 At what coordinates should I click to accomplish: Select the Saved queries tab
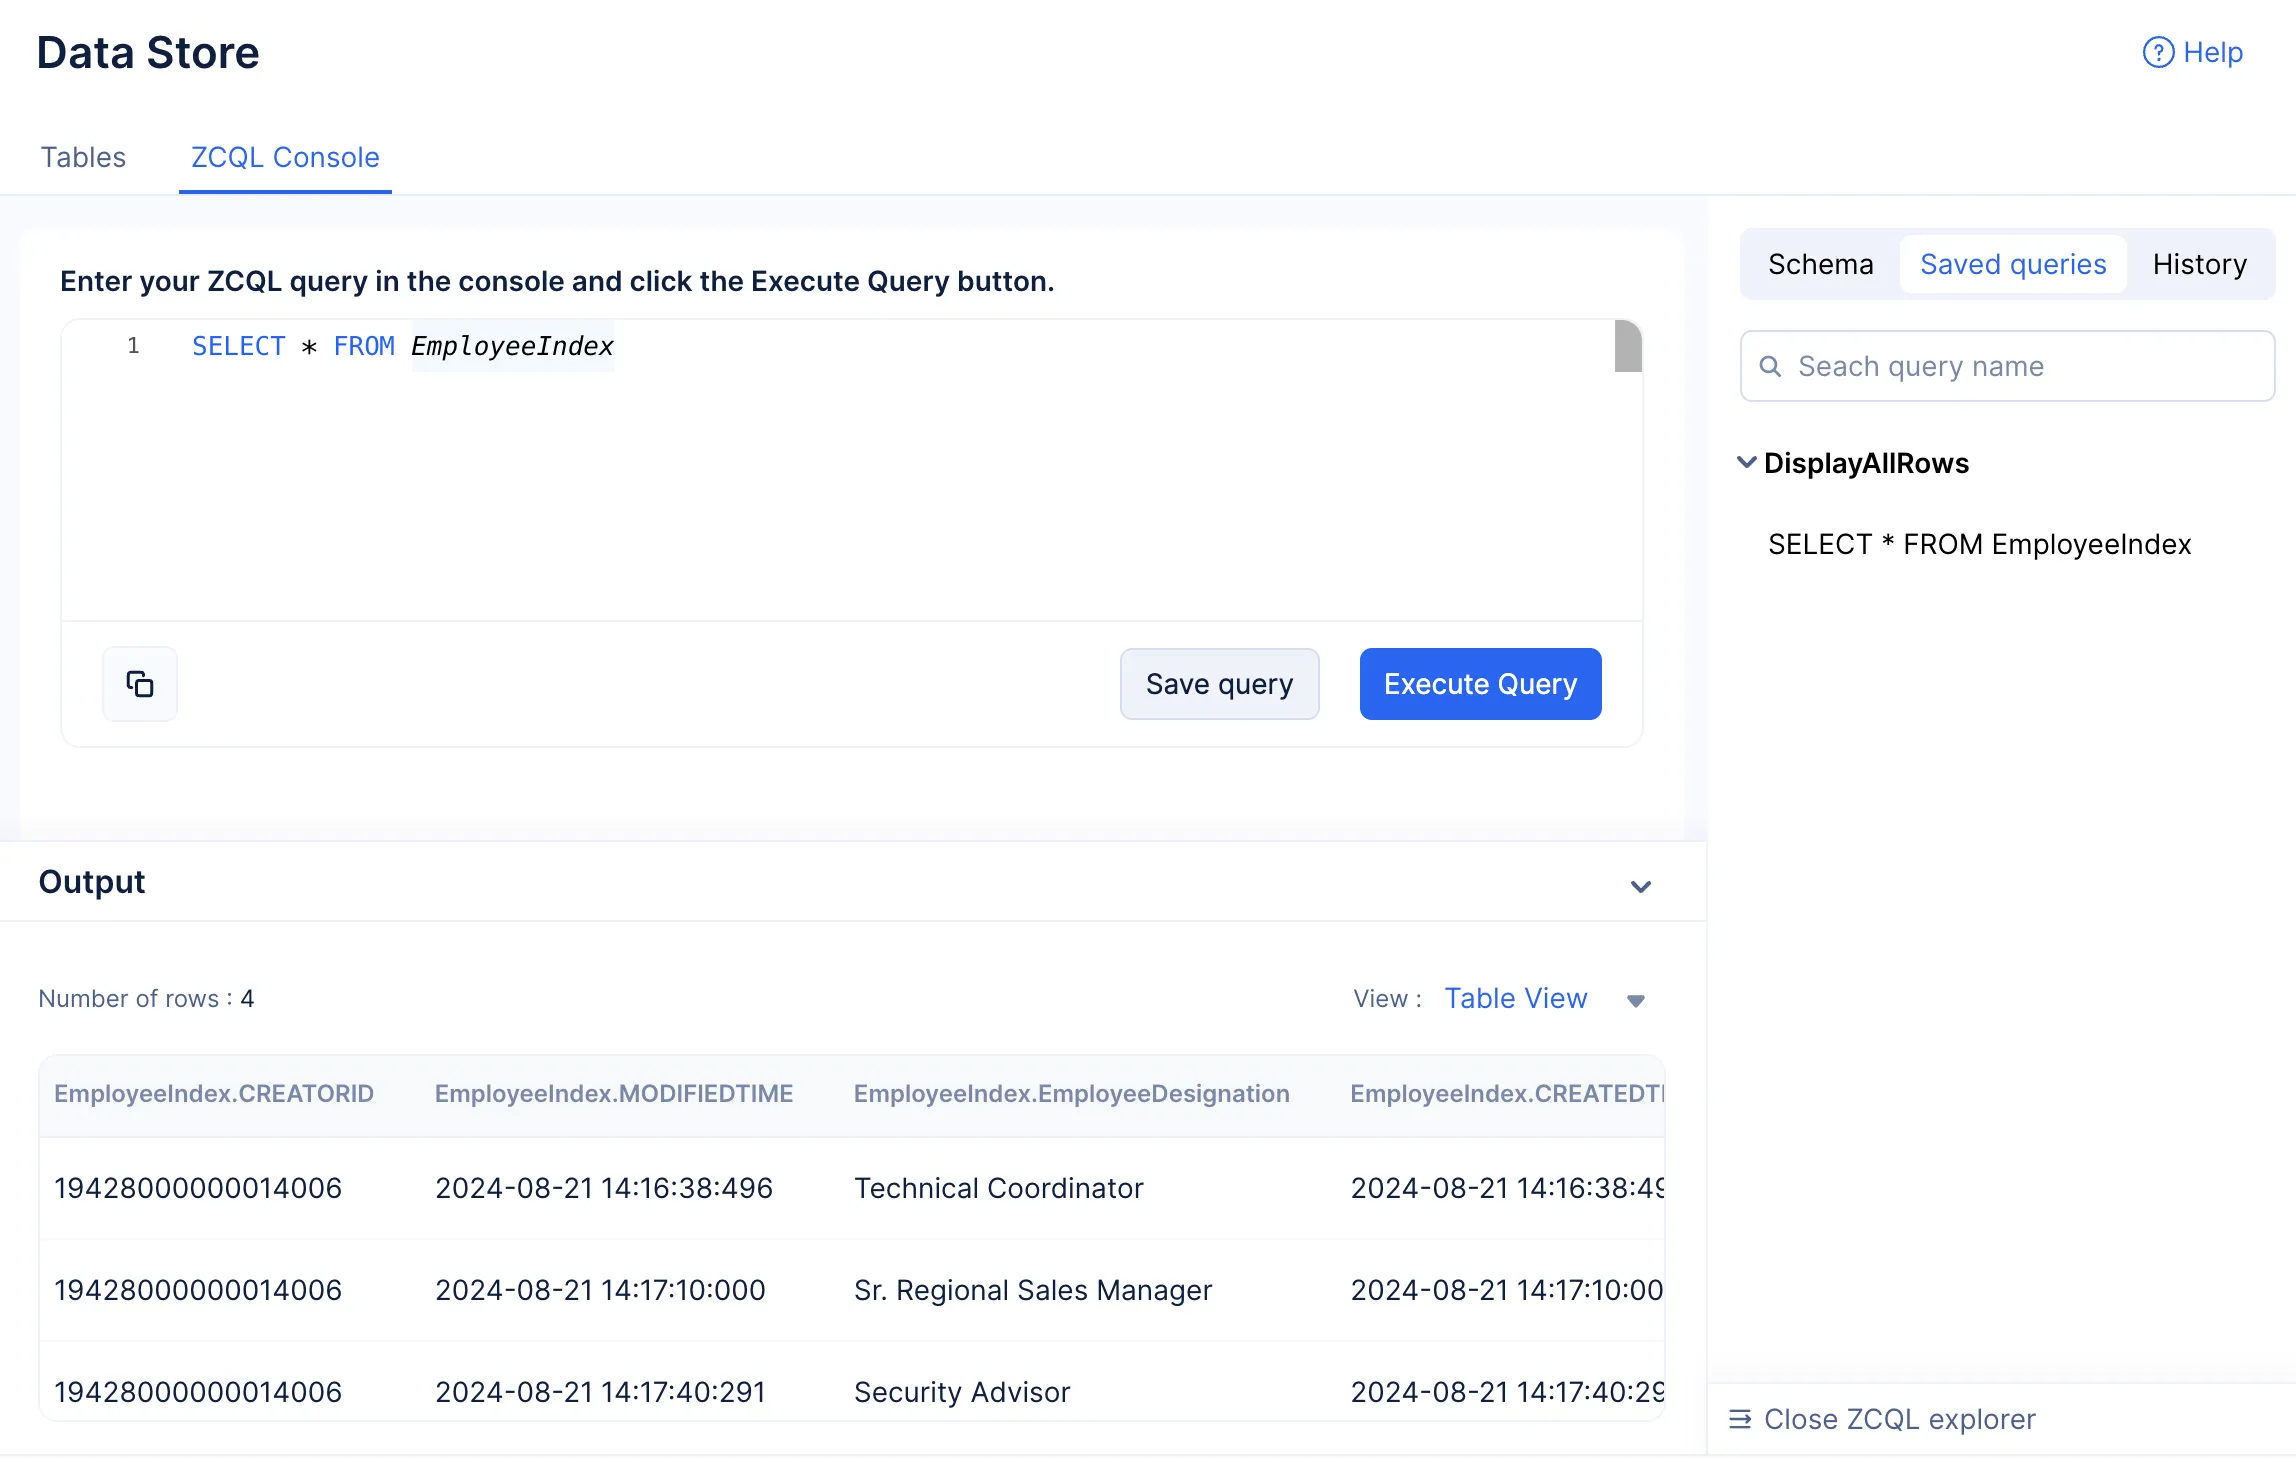pyautogui.click(x=2013, y=264)
